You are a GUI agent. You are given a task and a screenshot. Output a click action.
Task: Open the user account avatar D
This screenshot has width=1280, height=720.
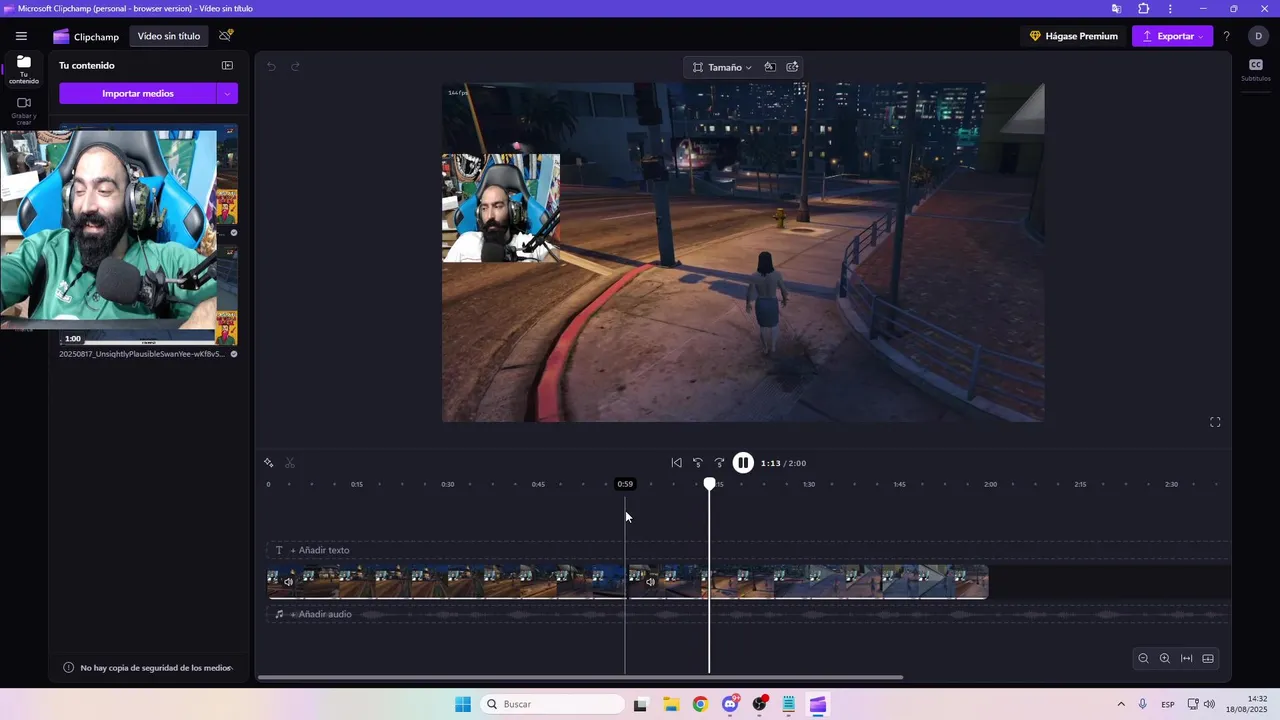pyautogui.click(x=1258, y=36)
